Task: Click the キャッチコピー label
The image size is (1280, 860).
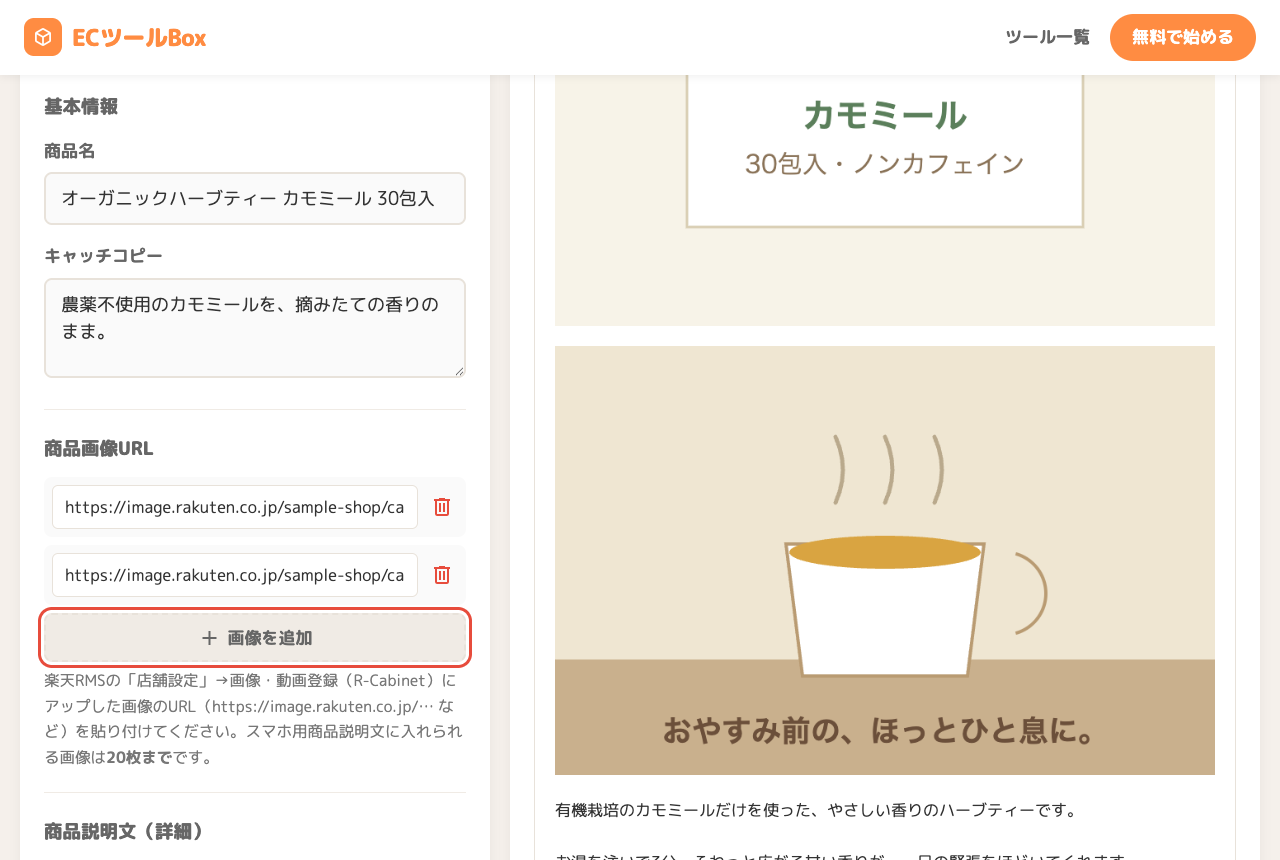Action: (x=103, y=255)
